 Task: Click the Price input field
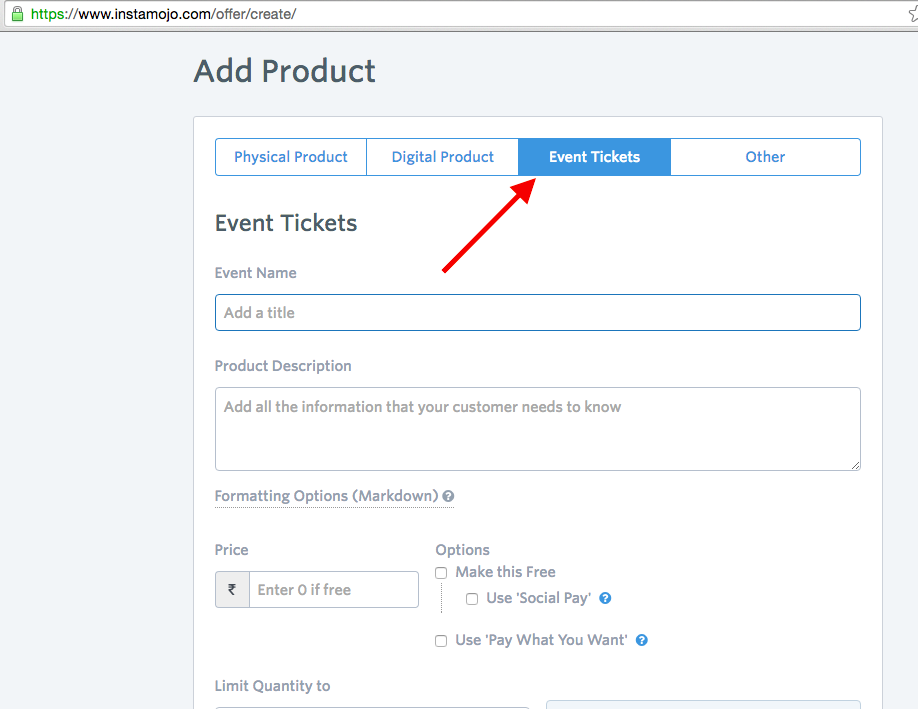pos(333,590)
